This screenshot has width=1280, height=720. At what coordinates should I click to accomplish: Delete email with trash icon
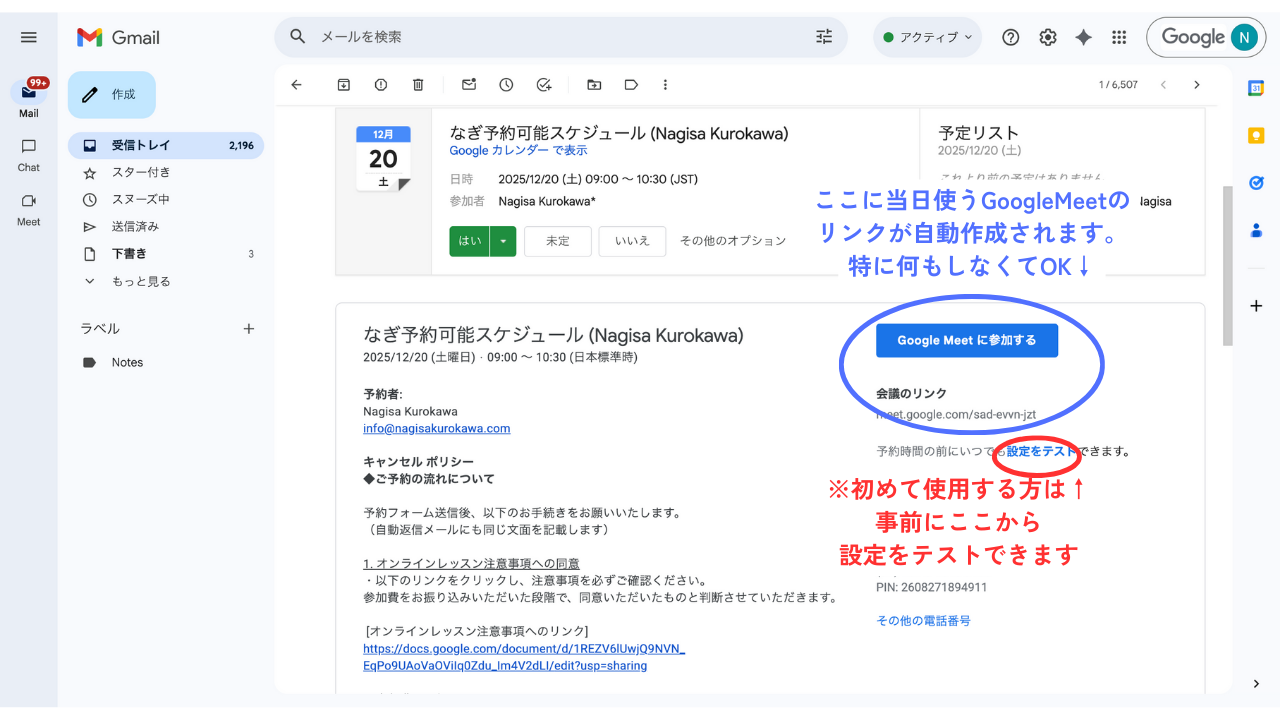[418, 85]
